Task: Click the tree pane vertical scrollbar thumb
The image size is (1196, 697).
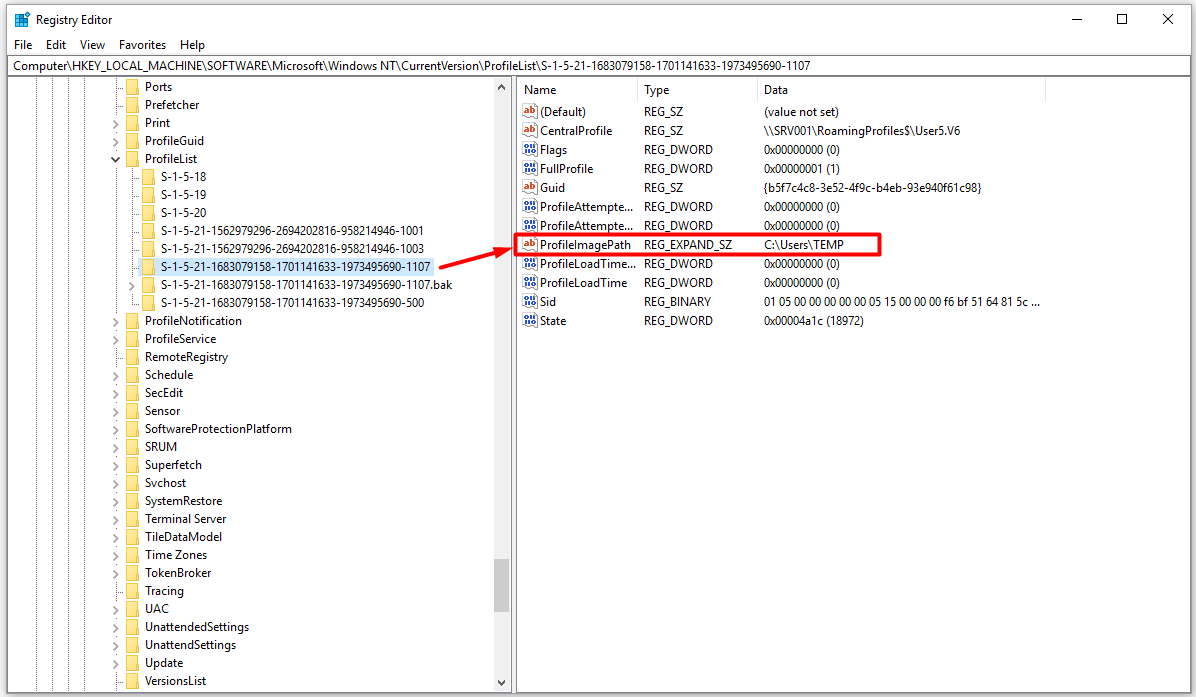Action: [501, 586]
